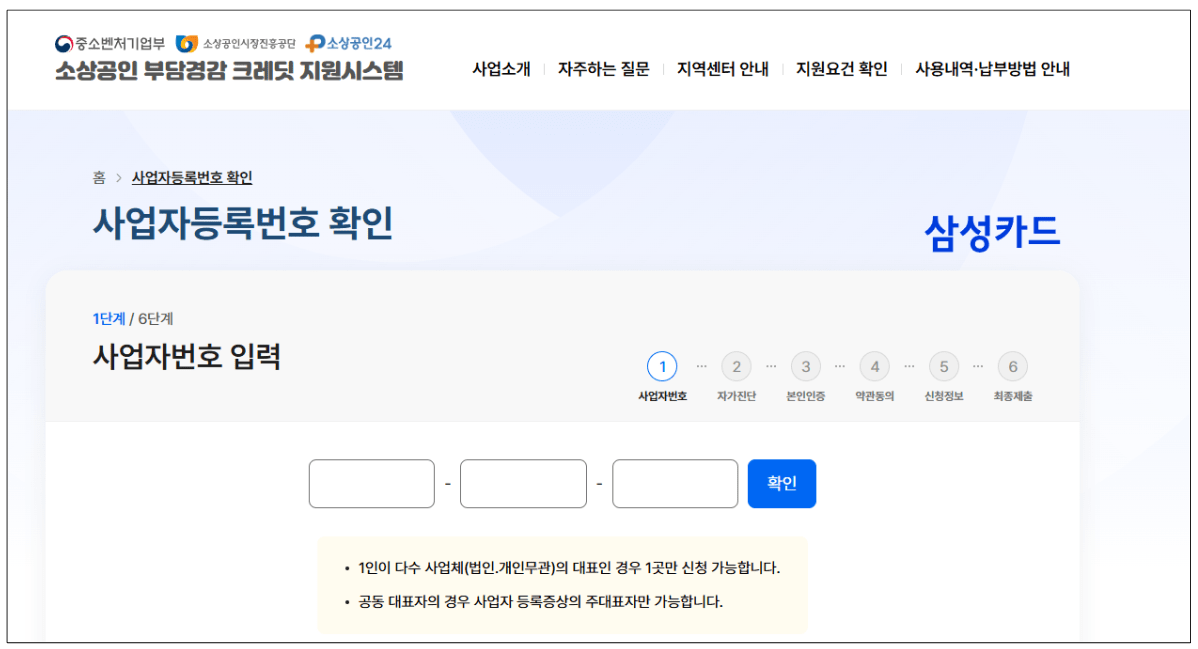Select step 6 최종제출 circle
The width and height of the screenshot is (1198, 649).
1013,367
